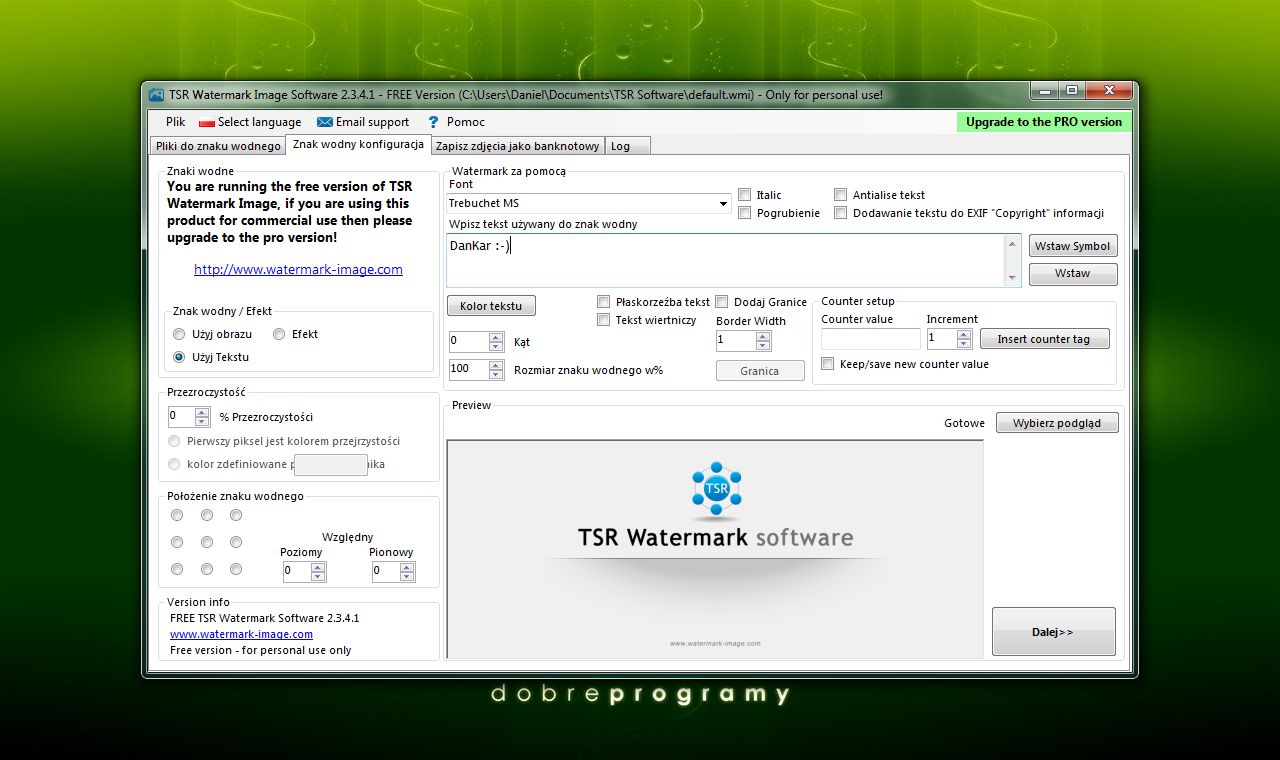Open the Pomoc menu
The width and height of the screenshot is (1280, 760).
coord(466,122)
